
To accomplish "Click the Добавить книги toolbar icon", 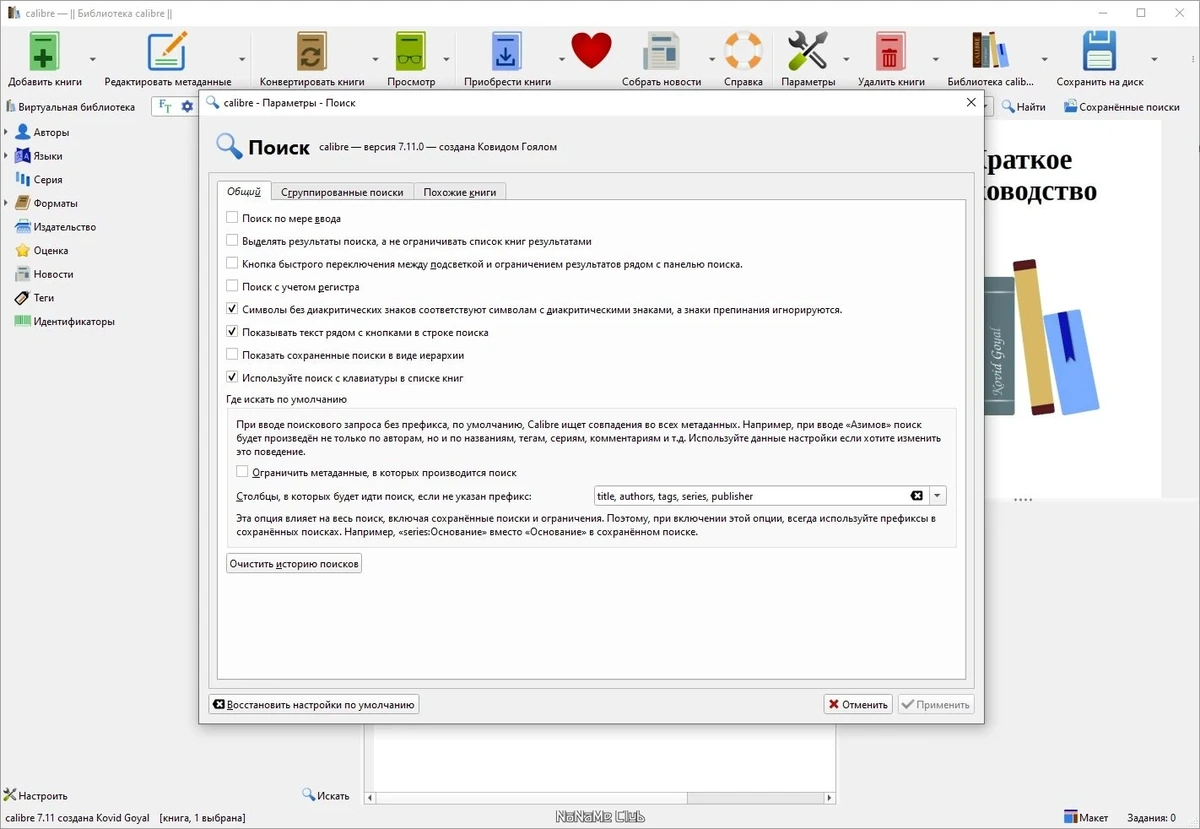I will point(45,51).
